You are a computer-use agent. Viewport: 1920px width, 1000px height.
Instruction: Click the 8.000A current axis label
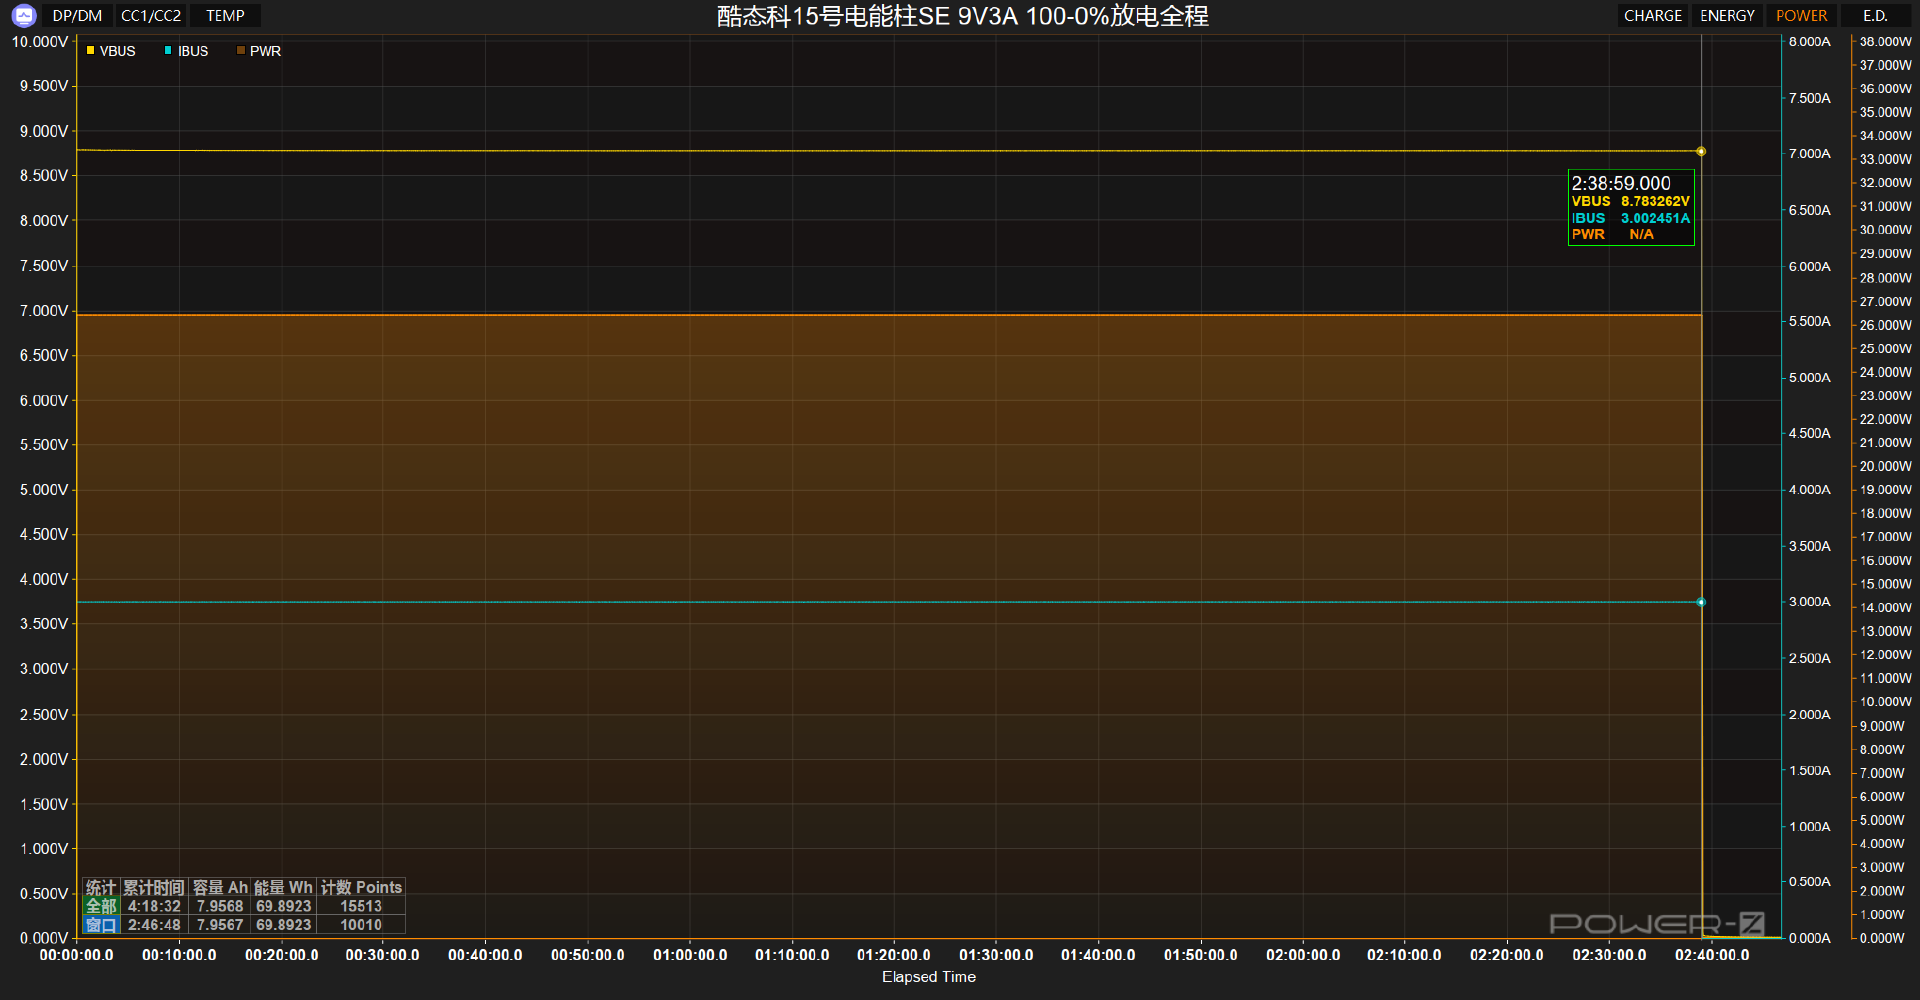pyautogui.click(x=1810, y=42)
